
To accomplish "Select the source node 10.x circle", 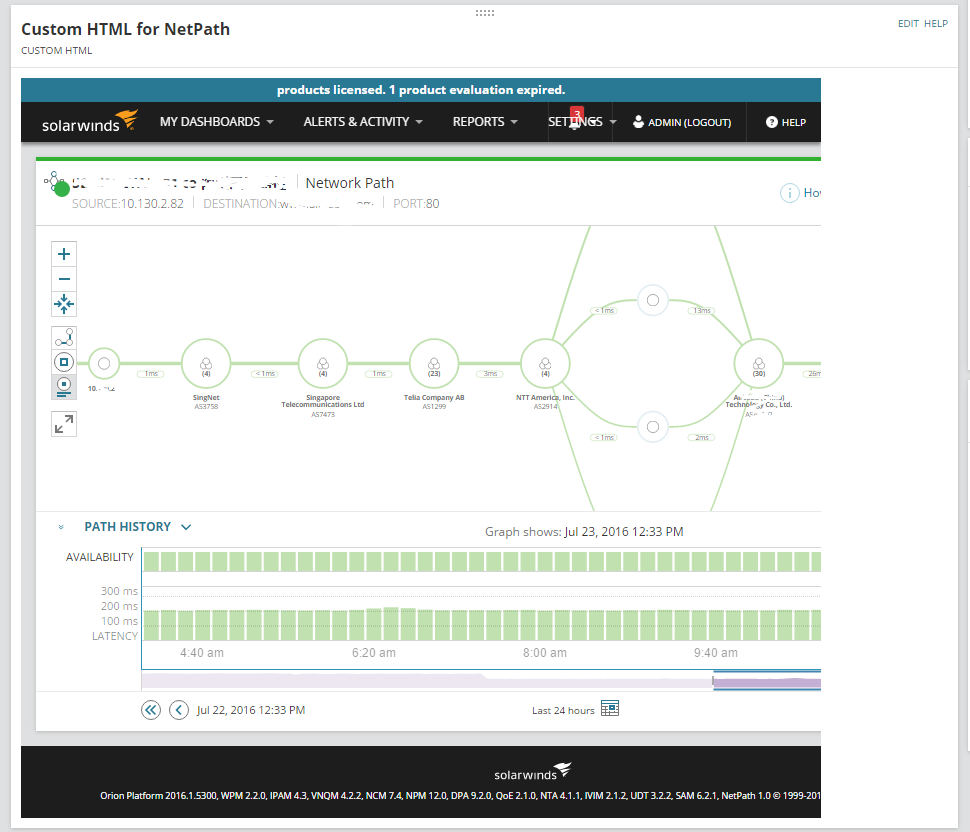I will 104,364.
